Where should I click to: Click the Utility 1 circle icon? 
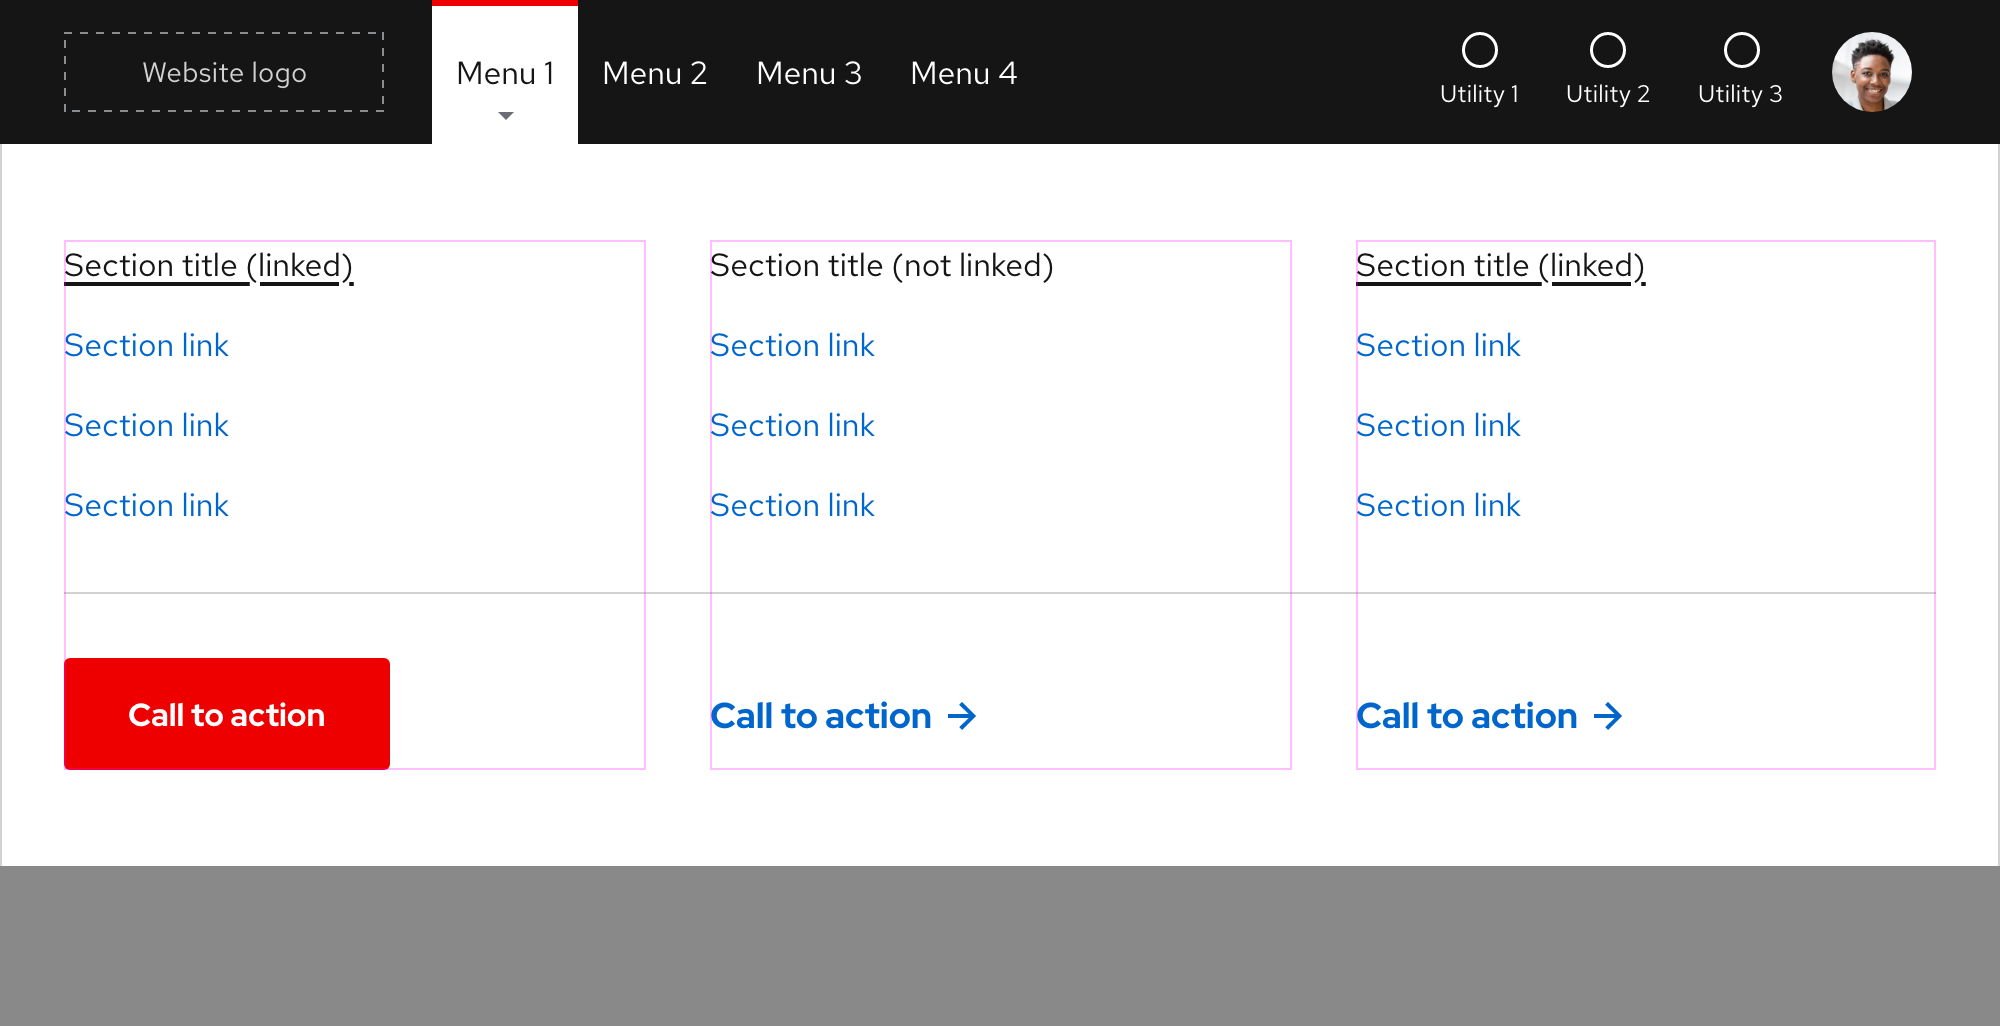[1480, 48]
